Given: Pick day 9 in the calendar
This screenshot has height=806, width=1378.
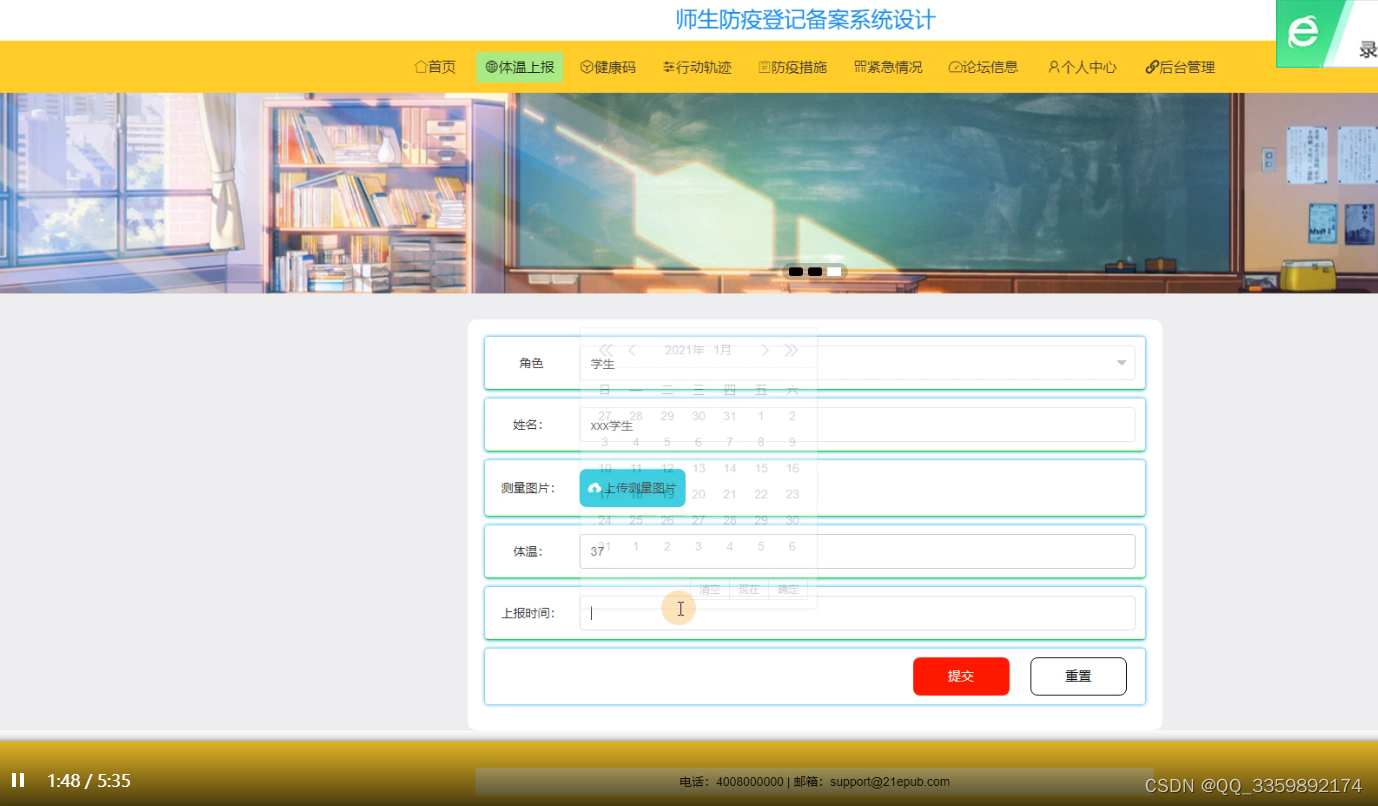Looking at the screenshot, I should point(792,442).
